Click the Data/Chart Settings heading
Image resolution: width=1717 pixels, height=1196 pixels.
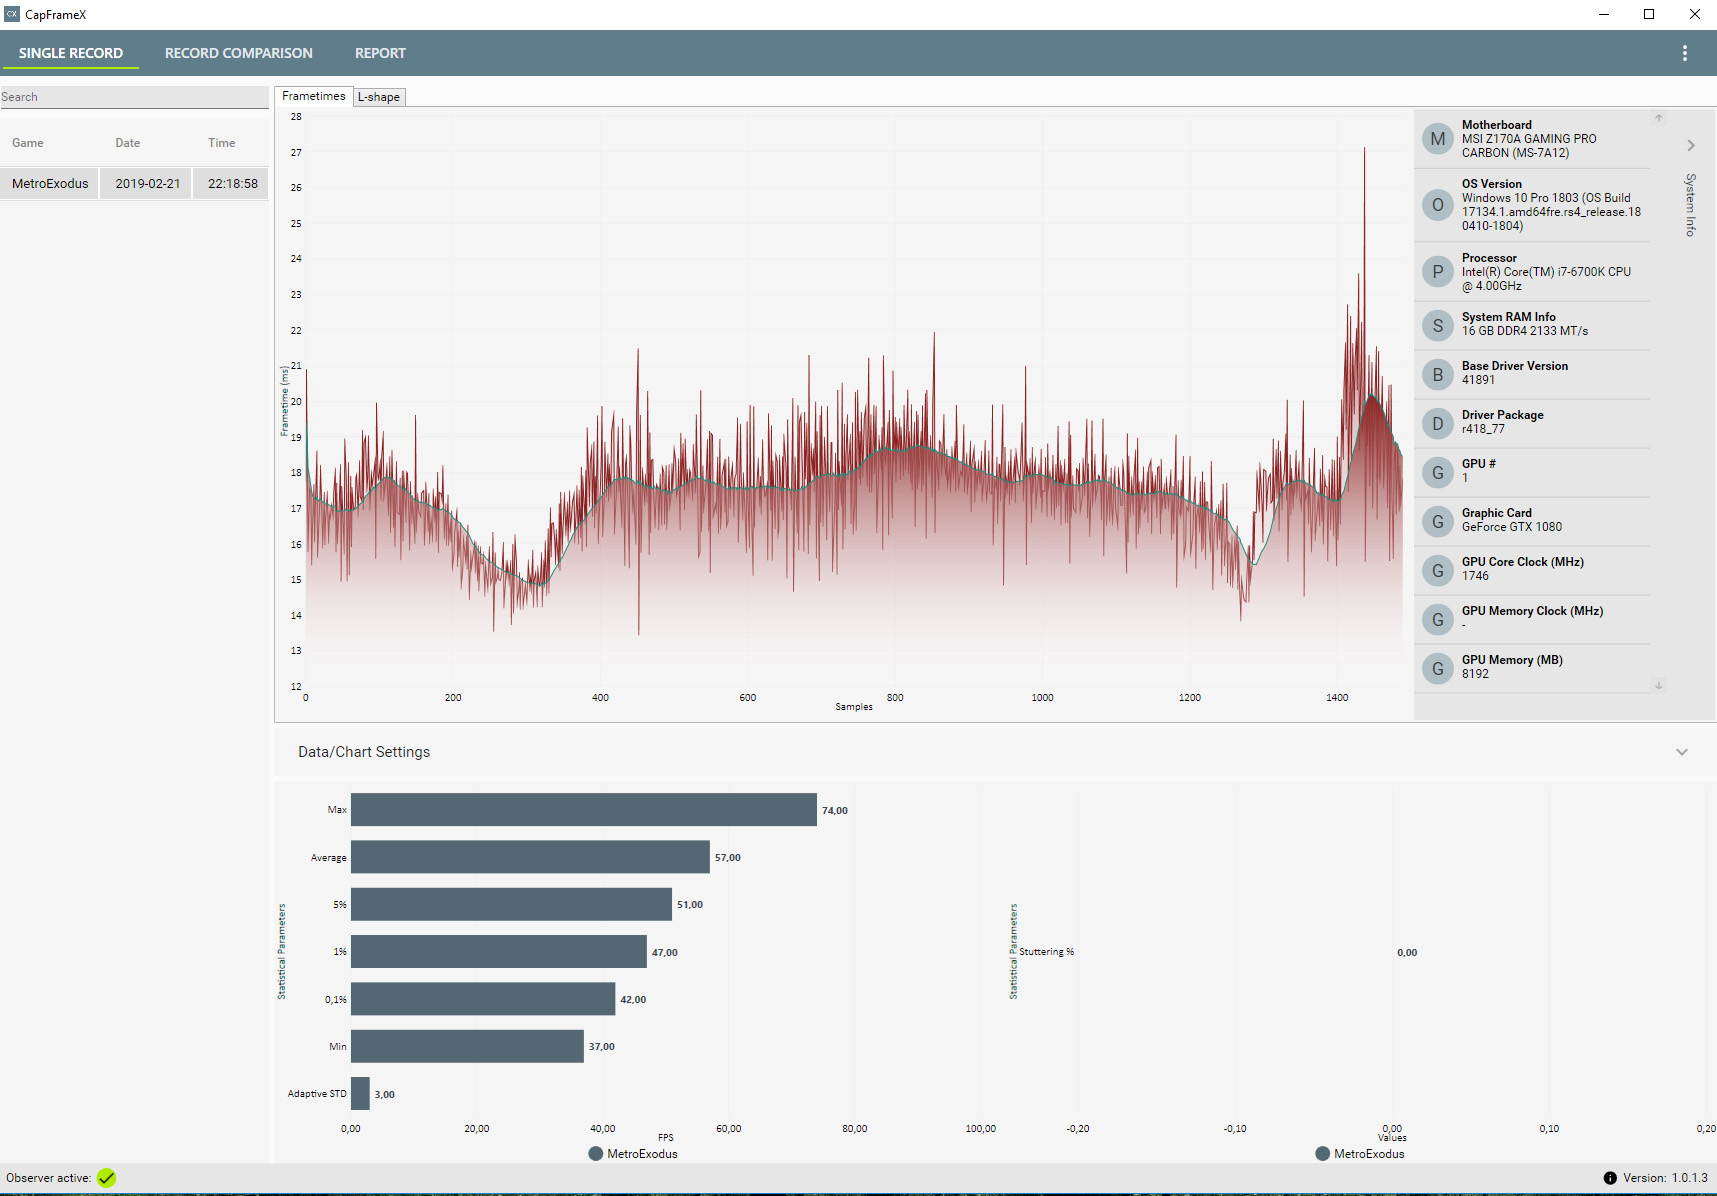click(364, 752)
